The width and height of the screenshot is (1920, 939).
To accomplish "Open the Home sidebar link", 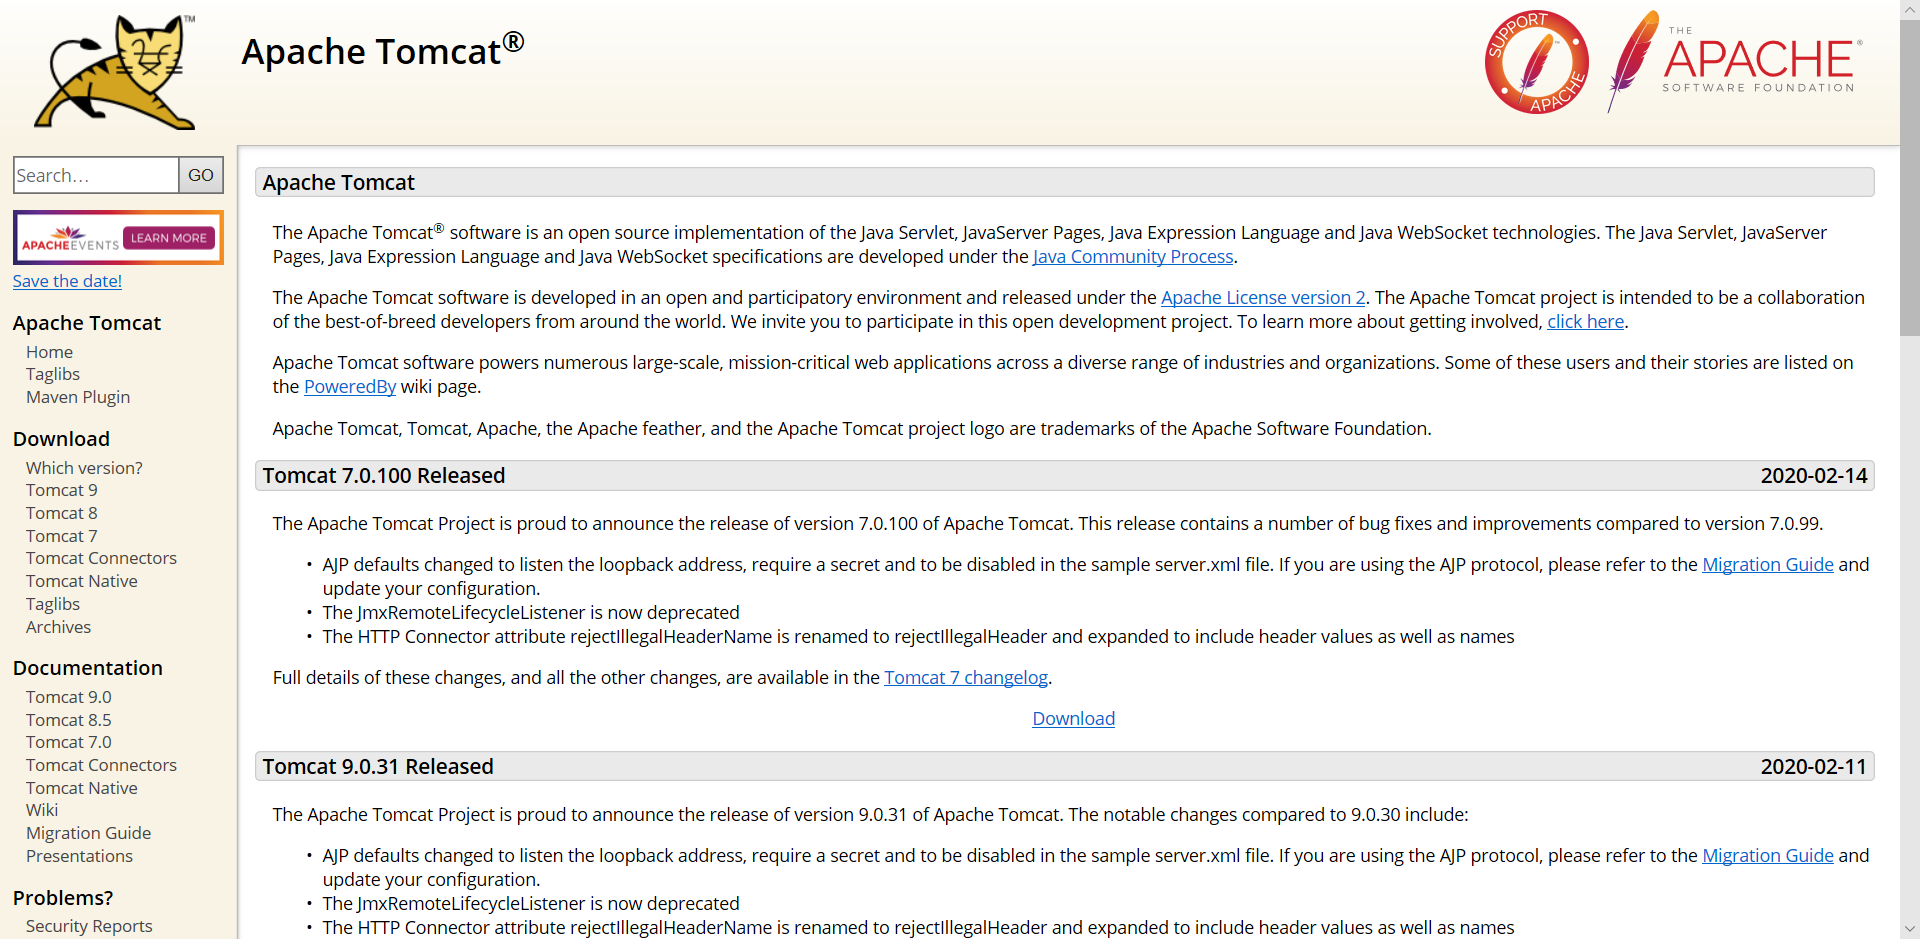I will [49, 352].
